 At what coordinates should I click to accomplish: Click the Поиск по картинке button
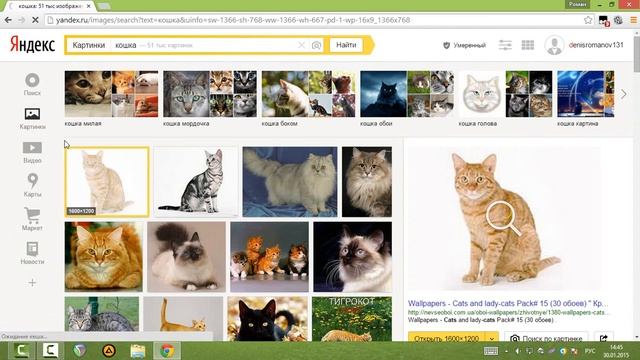tap(546, 338)
